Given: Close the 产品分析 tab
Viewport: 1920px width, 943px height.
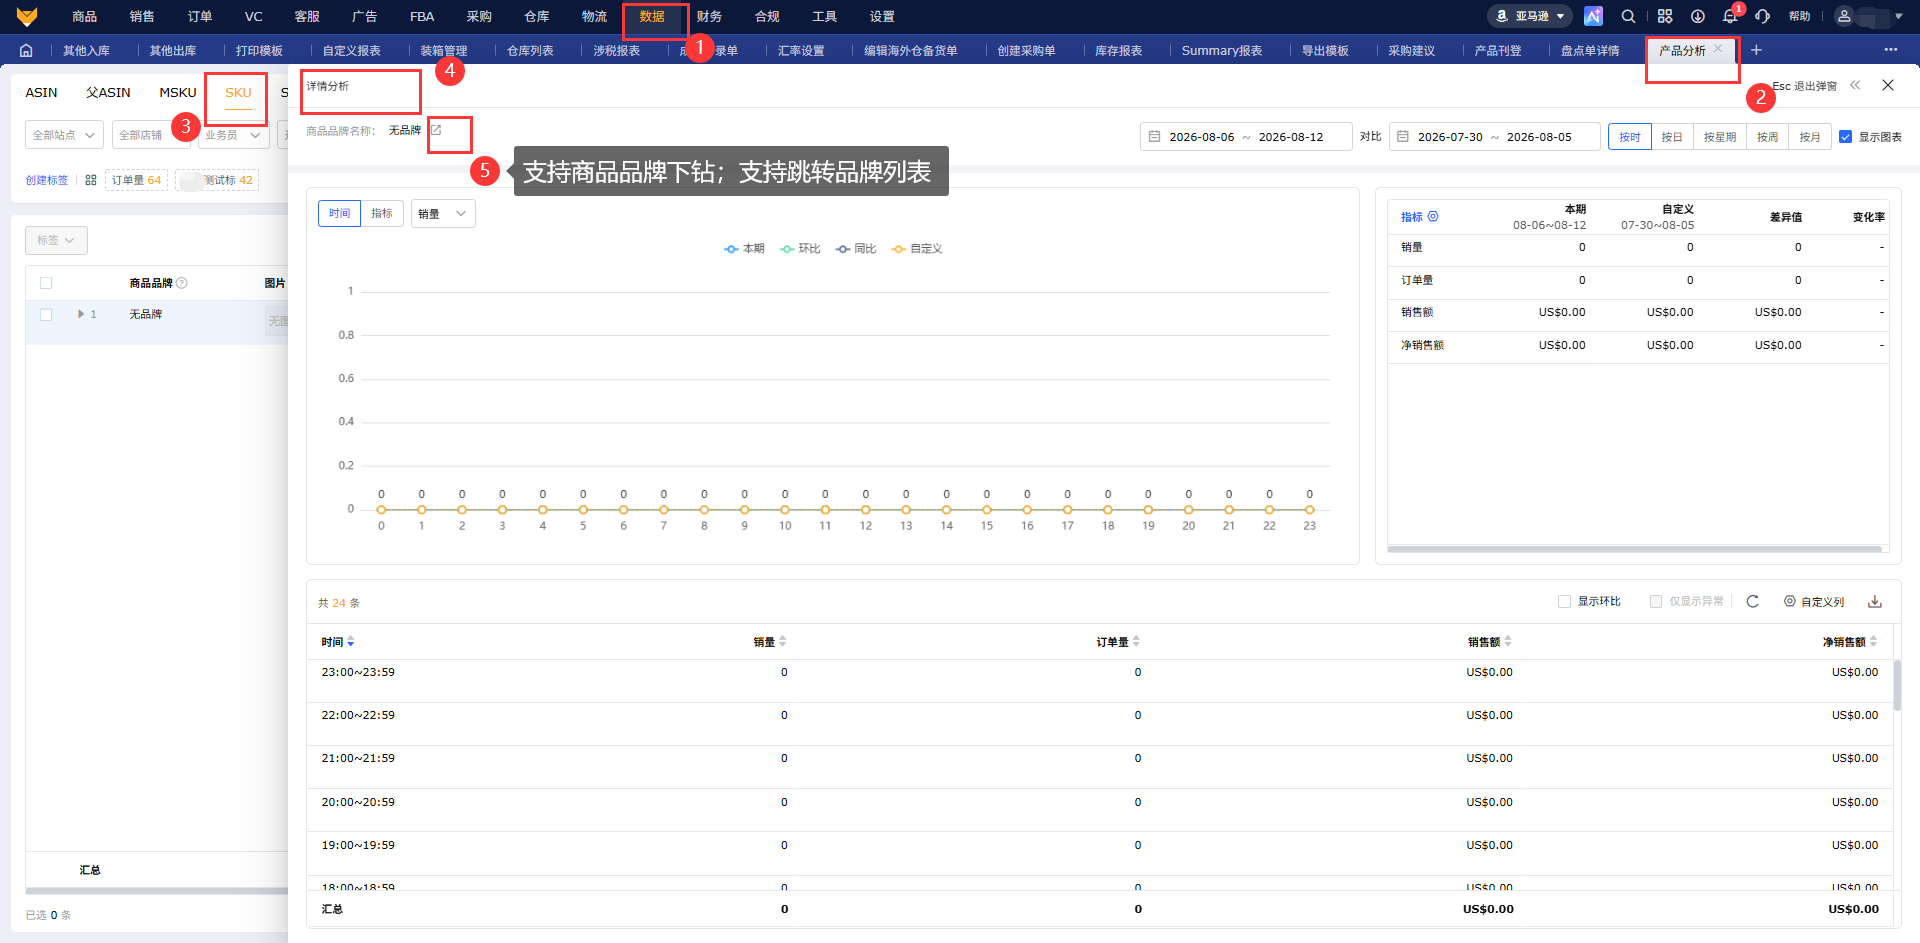Looking at the screenshot, I should (x=1718, y=49).
